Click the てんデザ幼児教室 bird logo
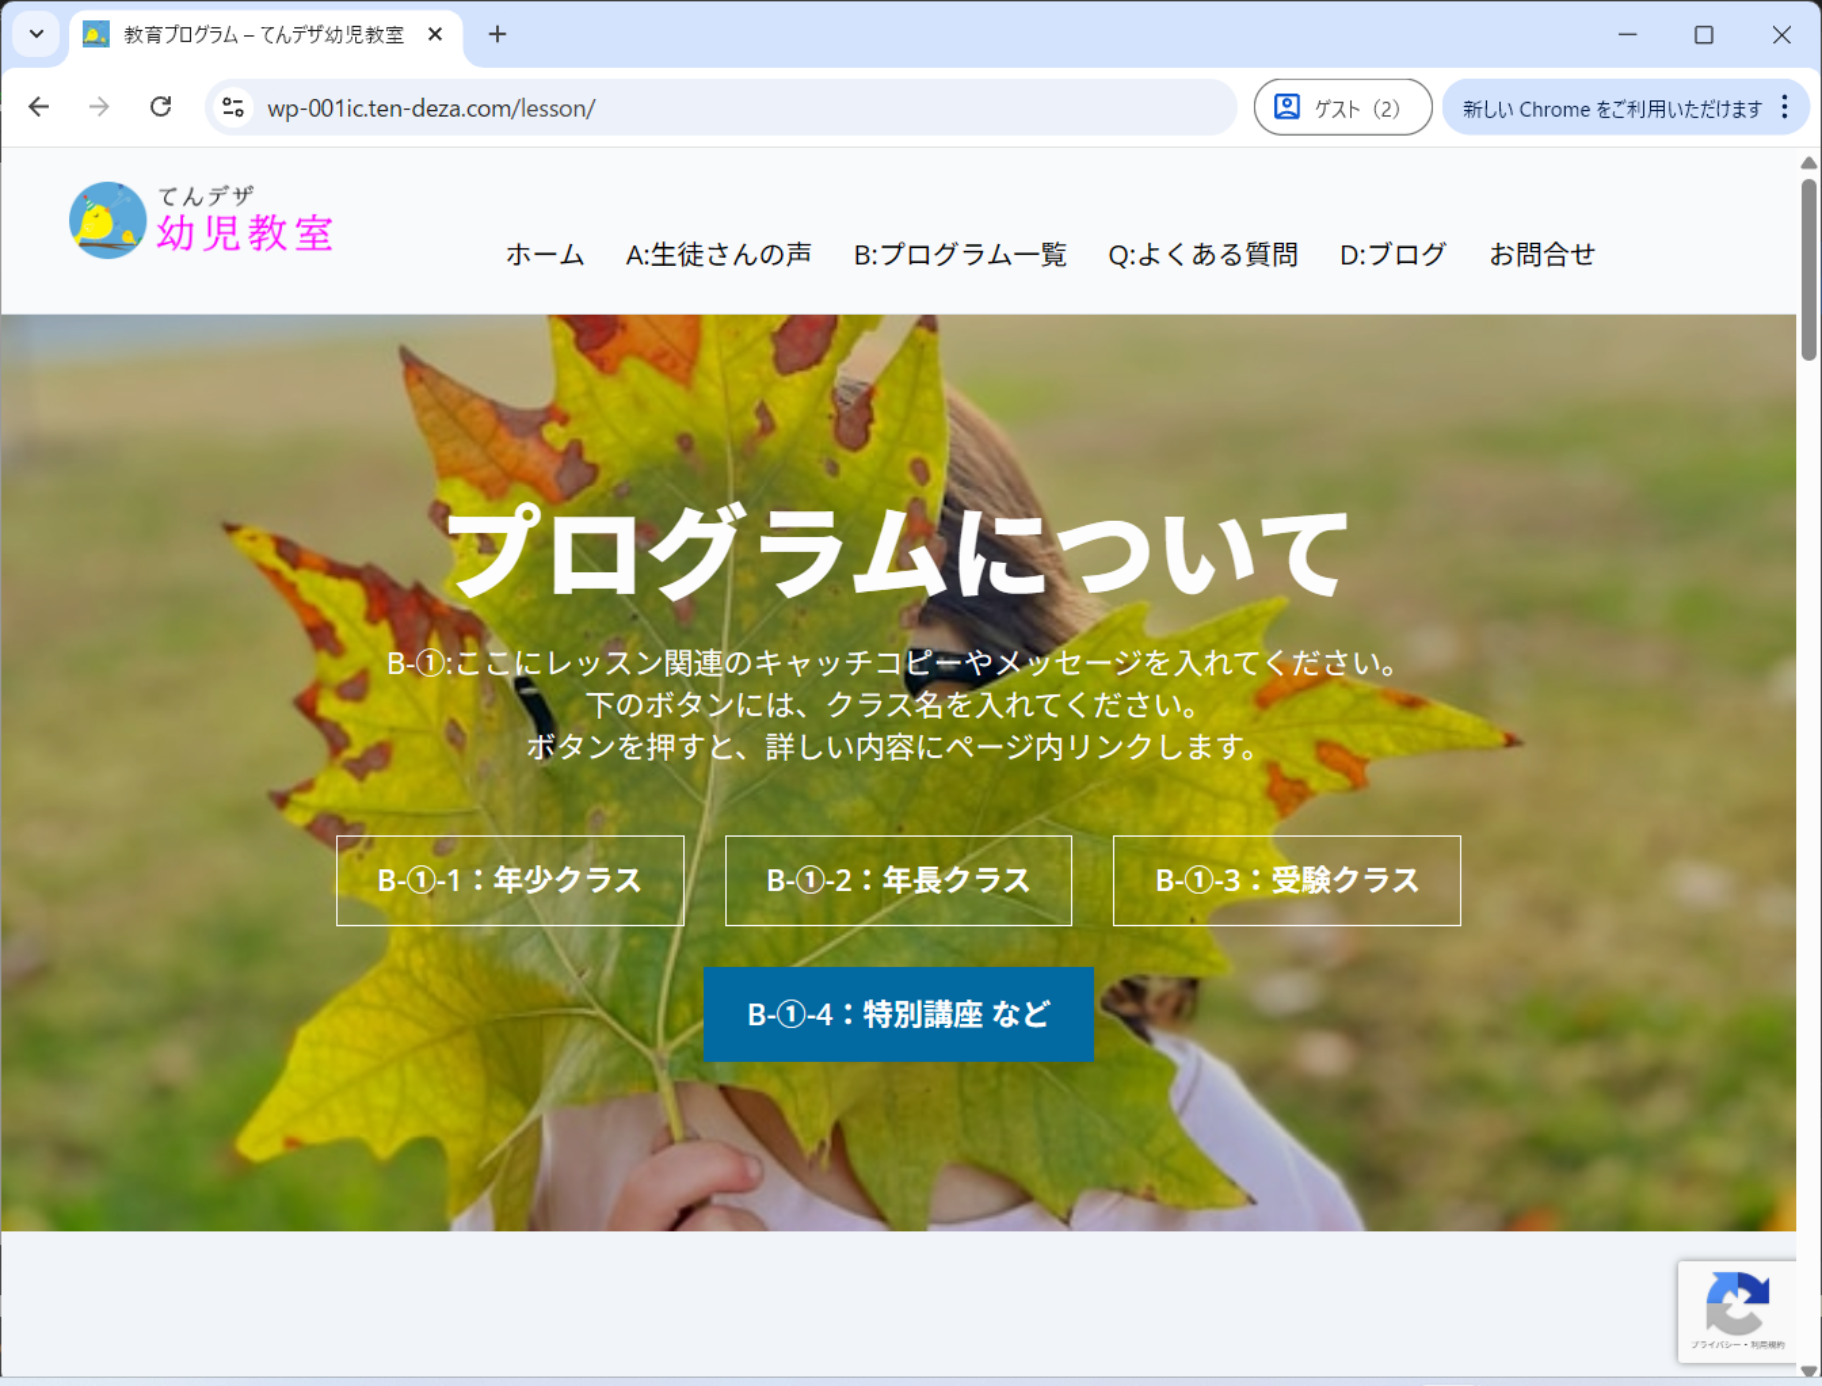The width and height of the screenshot is (1822, 1386). [107, 221]
